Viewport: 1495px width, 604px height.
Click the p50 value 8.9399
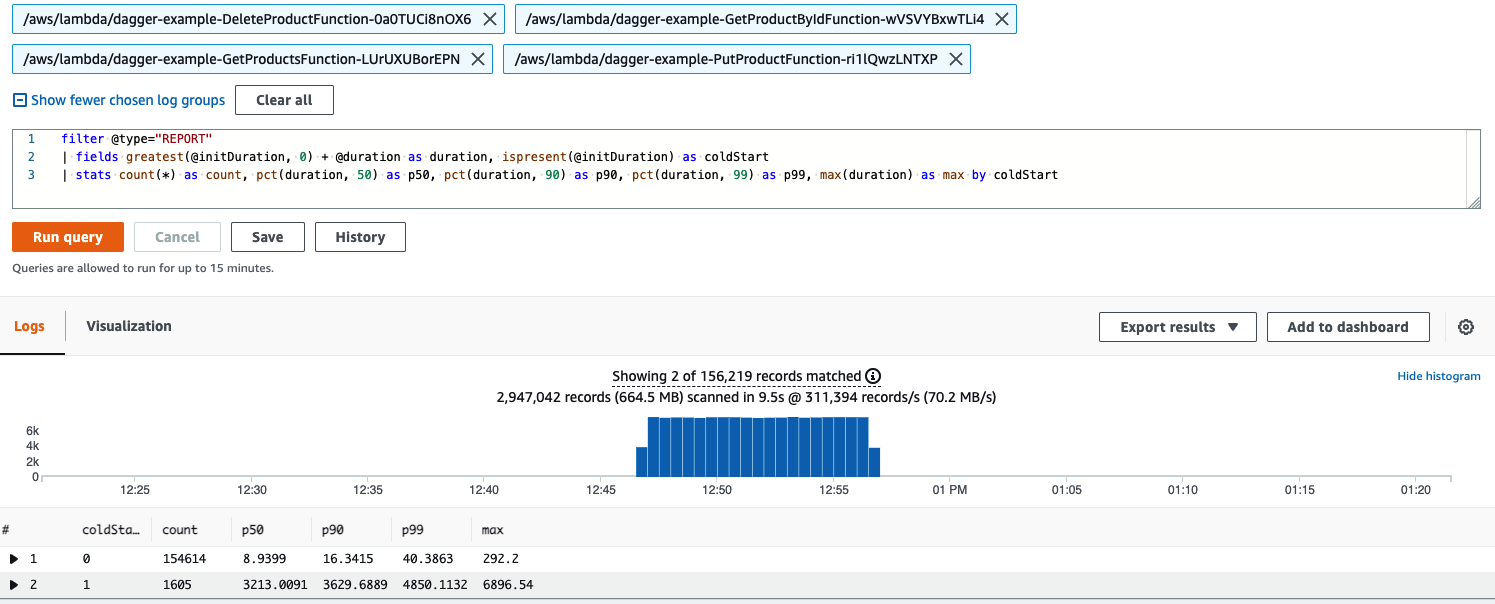263,559
